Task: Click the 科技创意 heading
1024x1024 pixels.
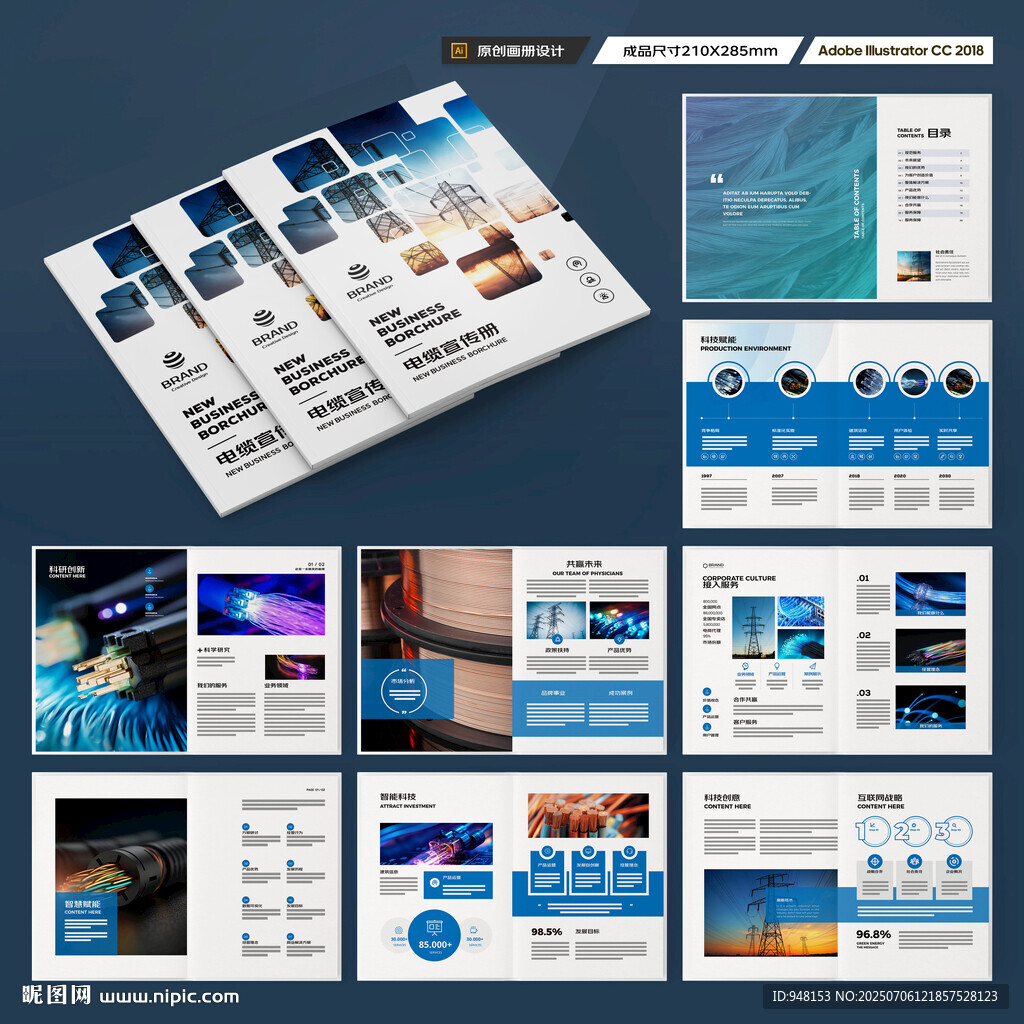Action: 722,797
